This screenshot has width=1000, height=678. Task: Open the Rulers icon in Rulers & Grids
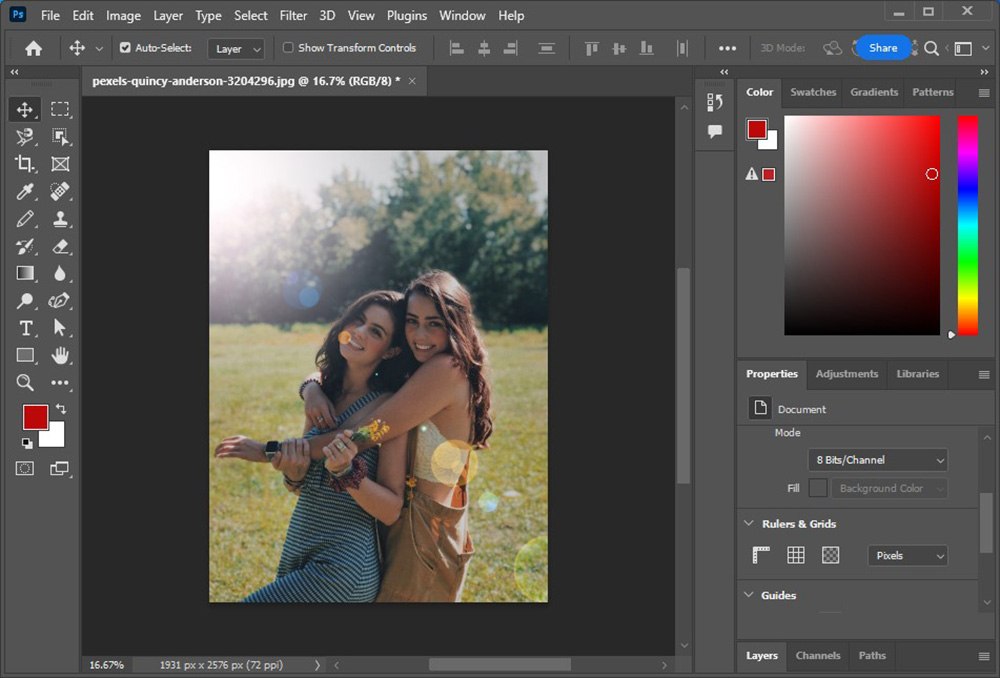click(x=760, y=554)
